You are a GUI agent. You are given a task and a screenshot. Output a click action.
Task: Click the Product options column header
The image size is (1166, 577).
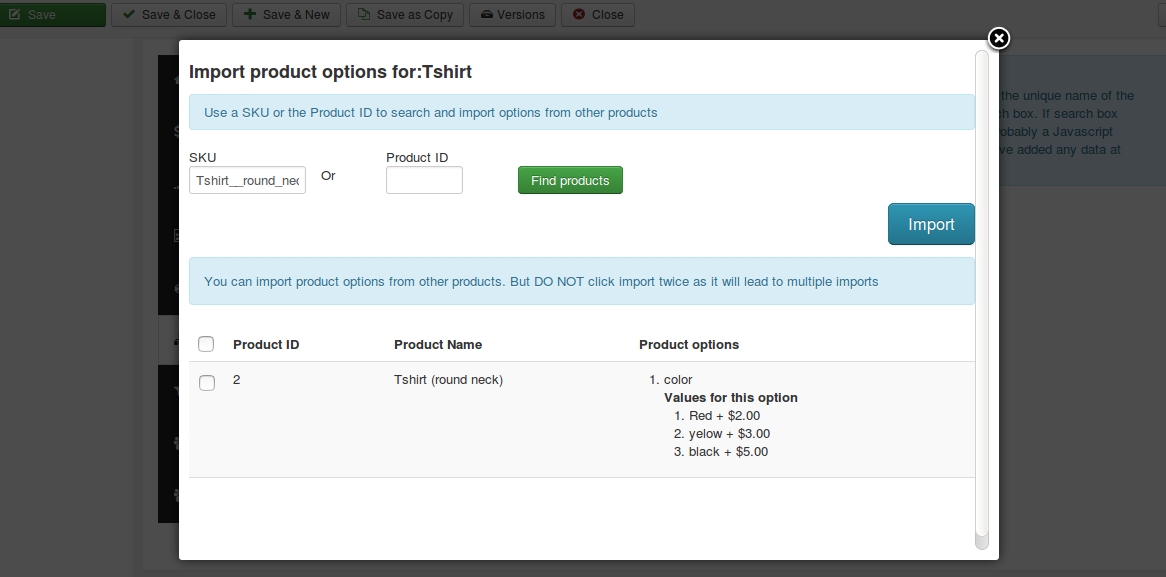(689, 344)
